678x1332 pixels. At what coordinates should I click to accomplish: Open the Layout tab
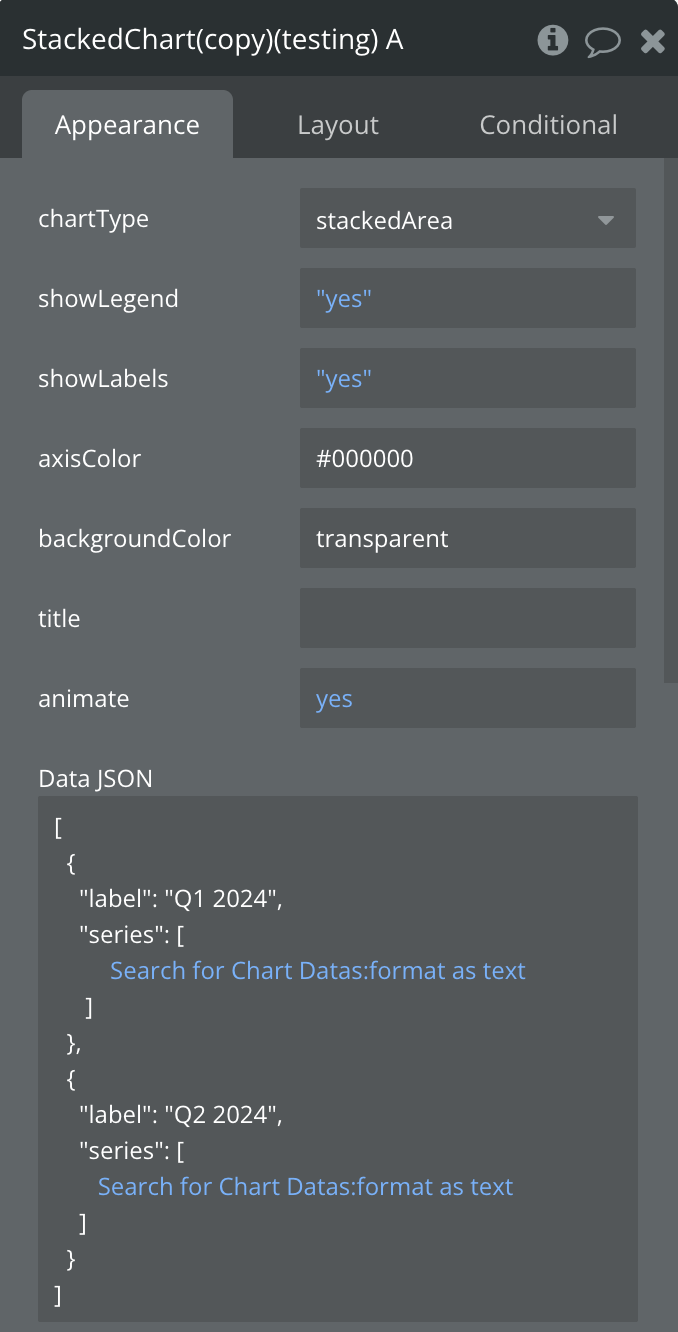pos(338,125)
